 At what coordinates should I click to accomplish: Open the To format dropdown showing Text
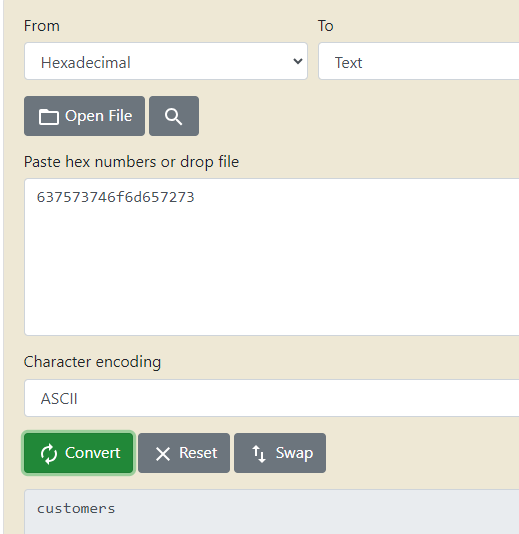(419, 61)
